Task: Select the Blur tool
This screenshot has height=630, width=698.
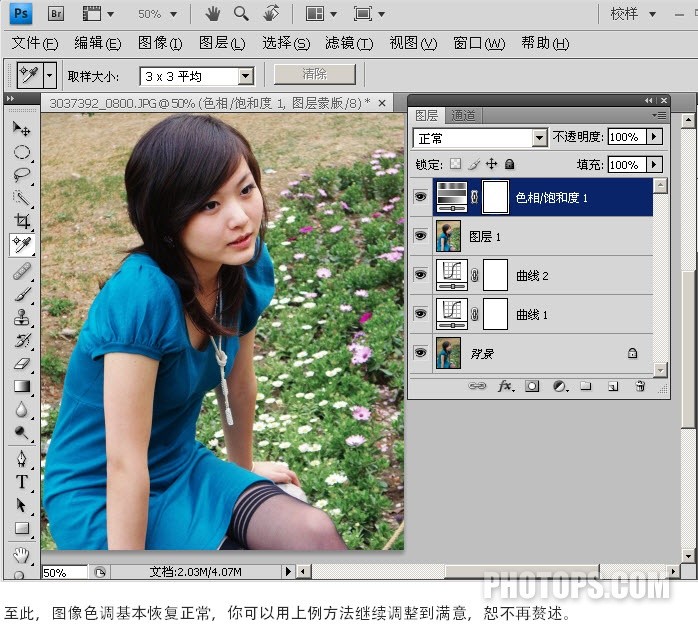Action: [21, 409]
